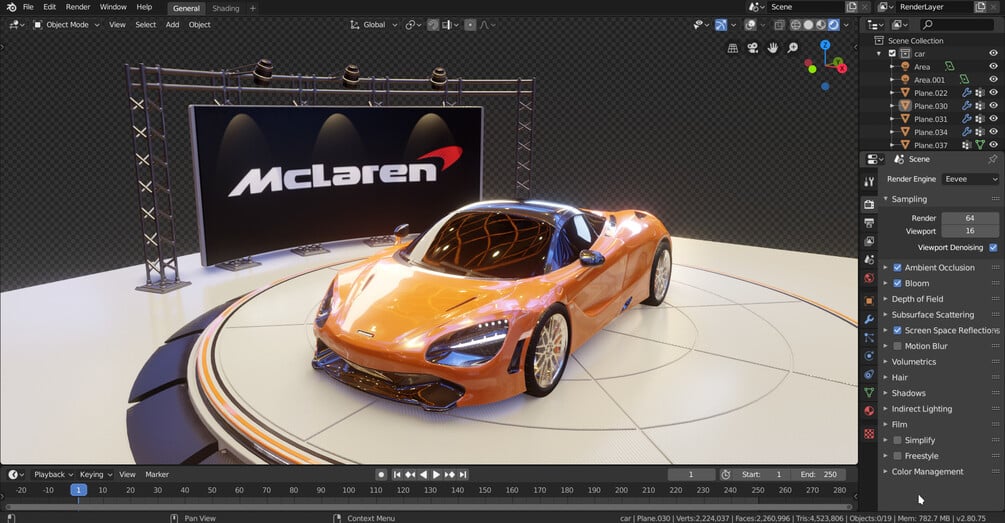1005x523 pixels.
Task: Open the Material properties tab
Action: (869, 411)
